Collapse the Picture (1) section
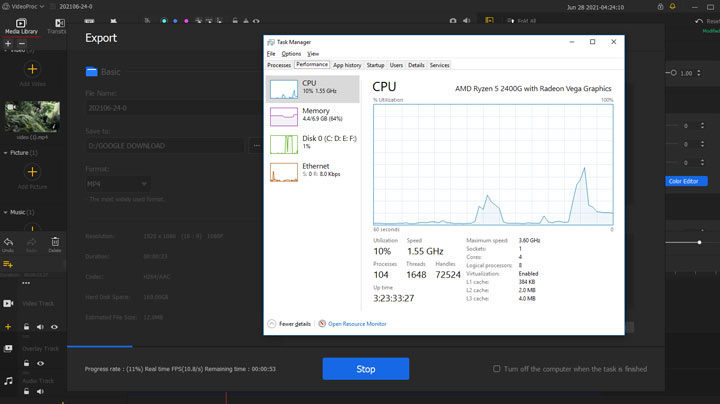Viewport: 720px width, 404px height. coord(6,153)
